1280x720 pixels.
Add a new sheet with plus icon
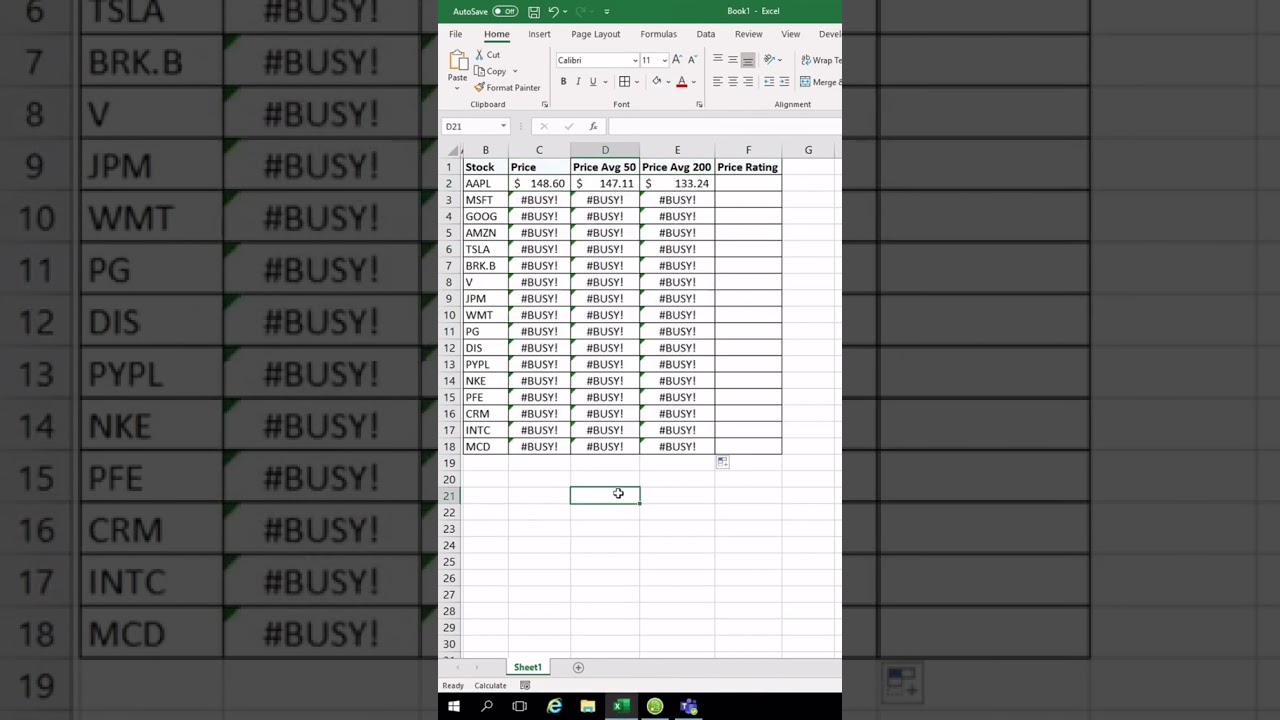pos(578,667)
